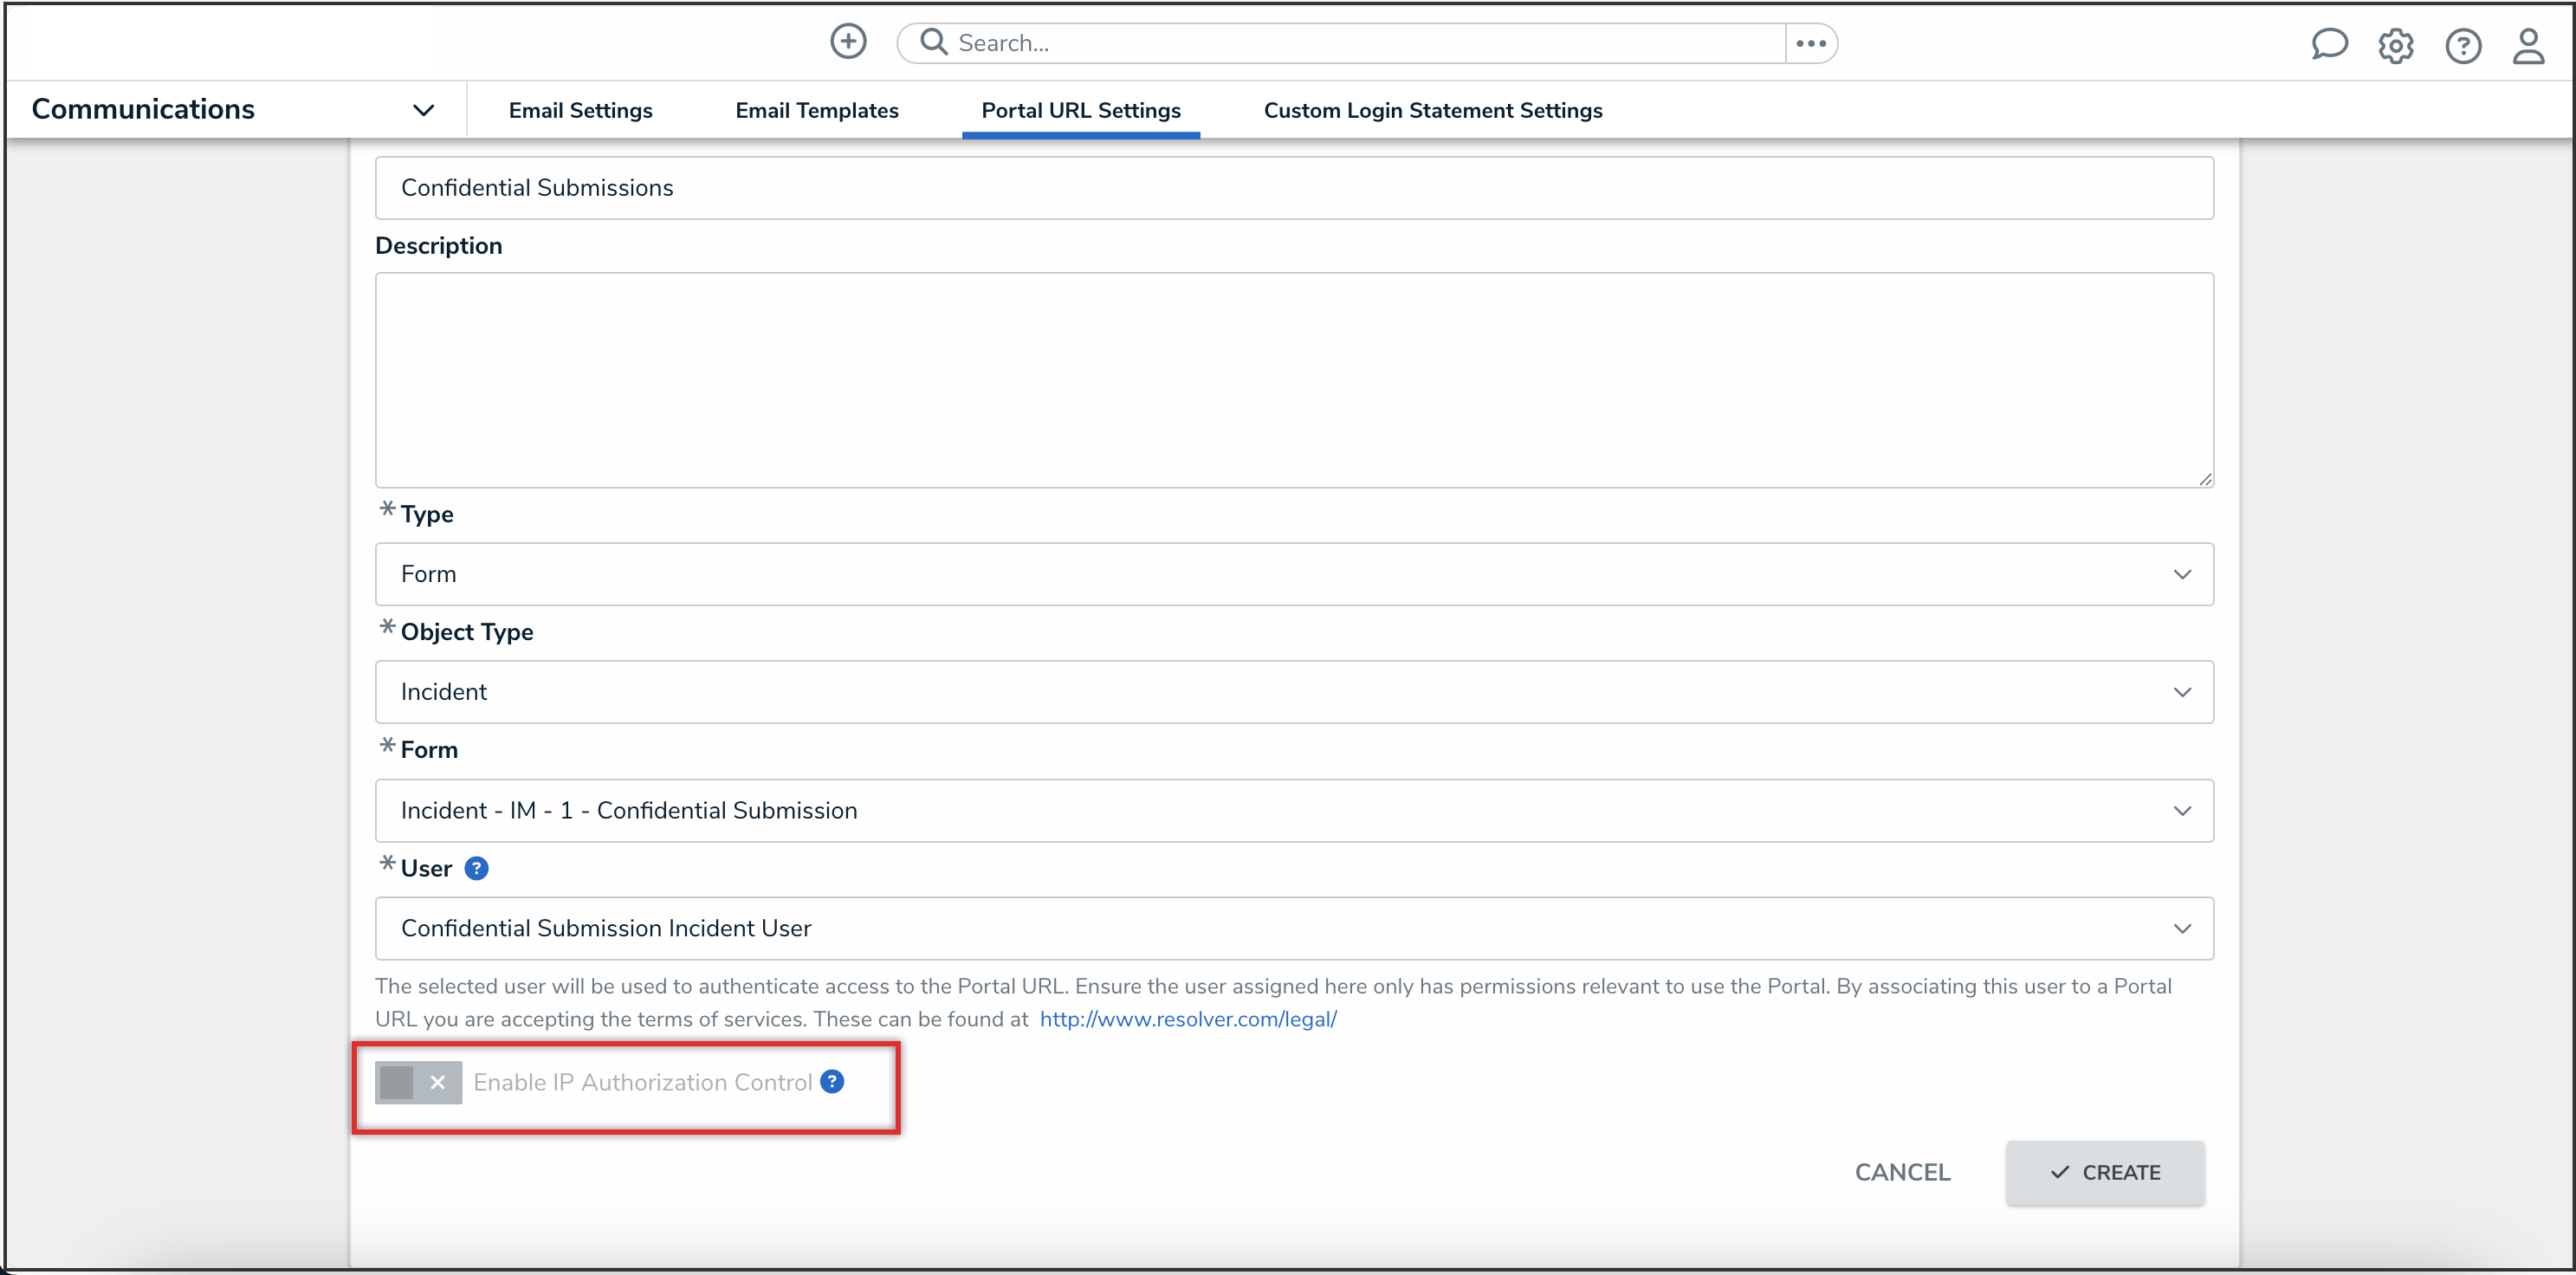Open the chat bubble messages icon
The height and width of the screenshot is (1275, 2576).
tap(2328, 45)
